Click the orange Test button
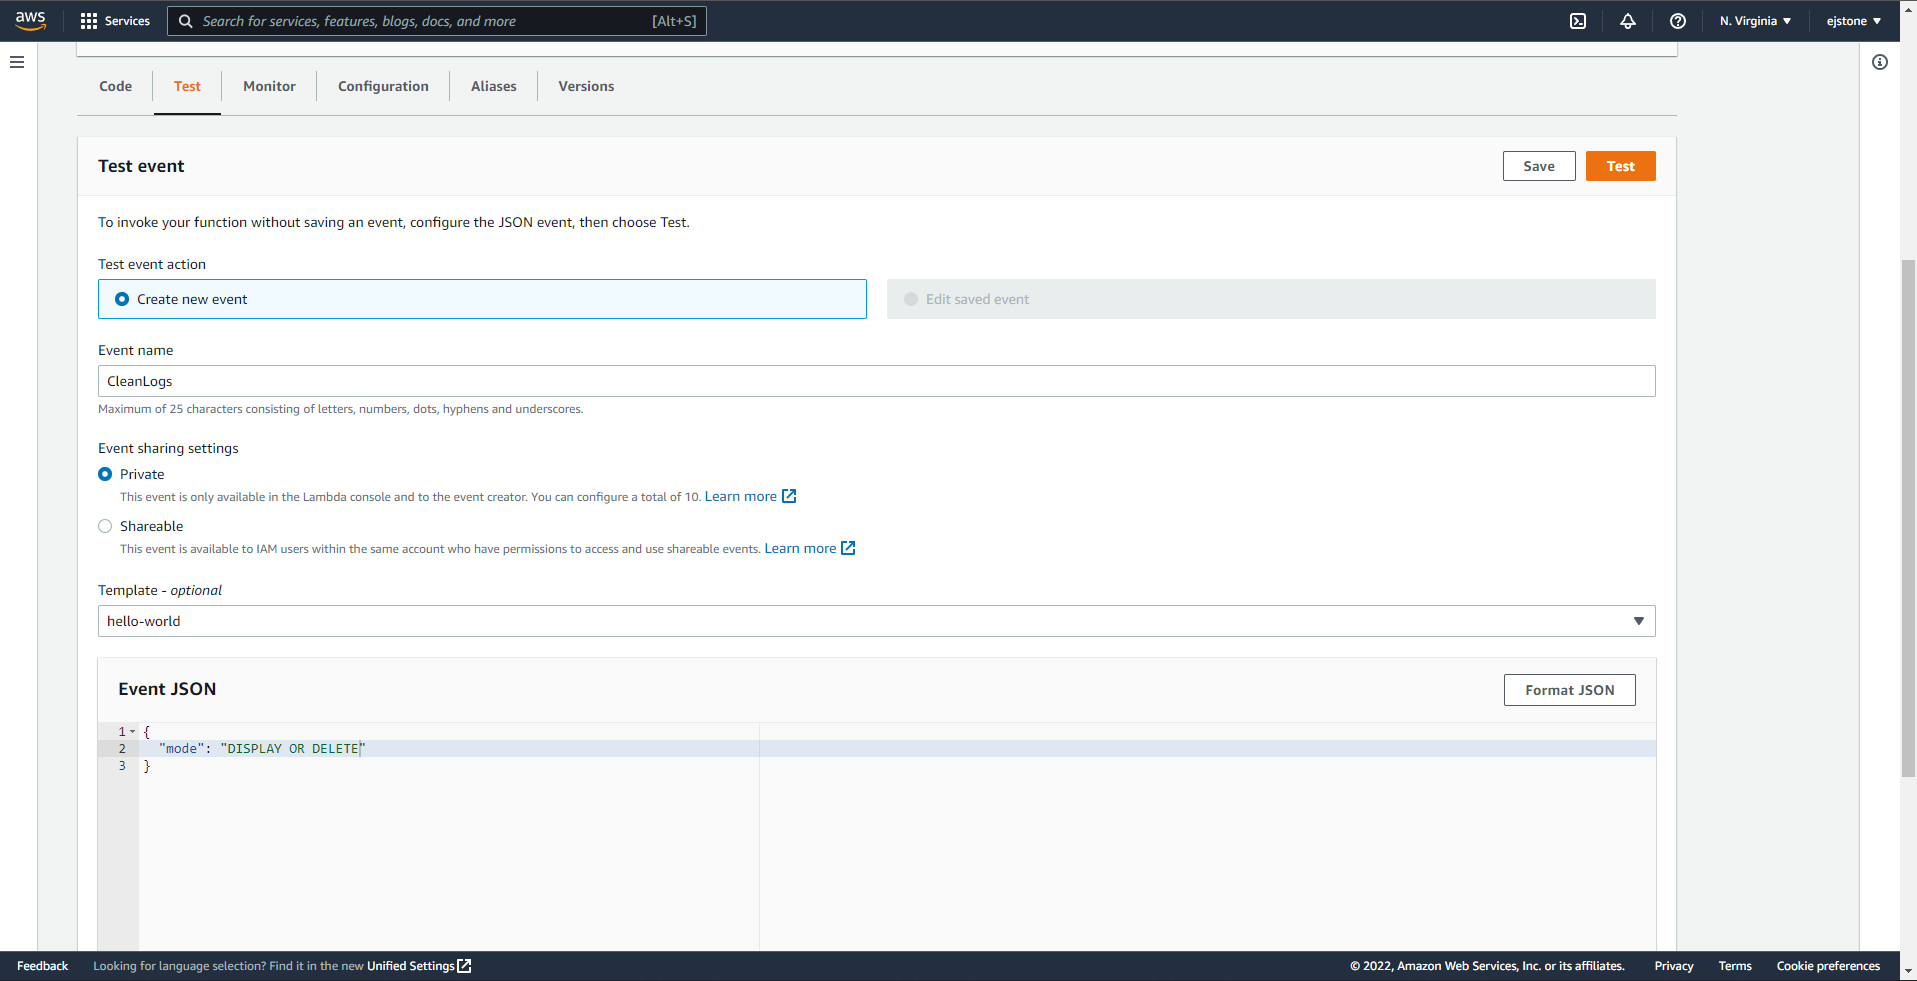Screen dimensions: 1917x981 point(1621,166)
